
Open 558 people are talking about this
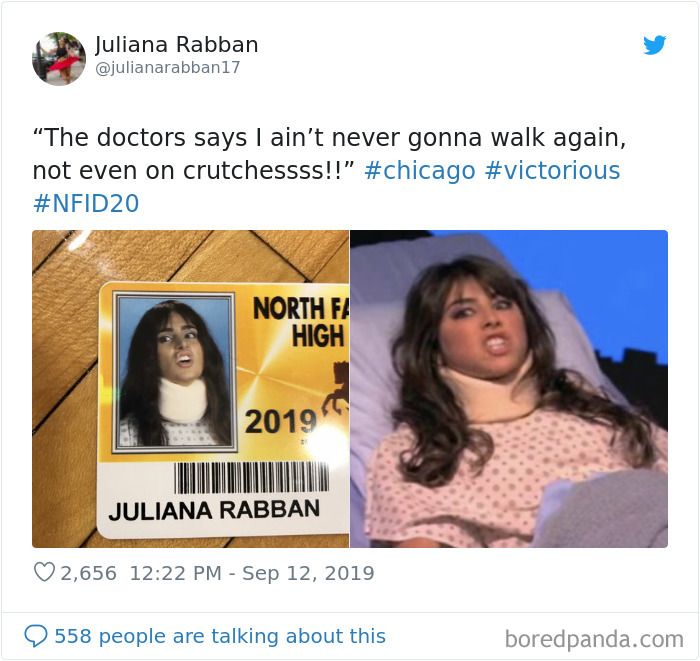(220, 636)
